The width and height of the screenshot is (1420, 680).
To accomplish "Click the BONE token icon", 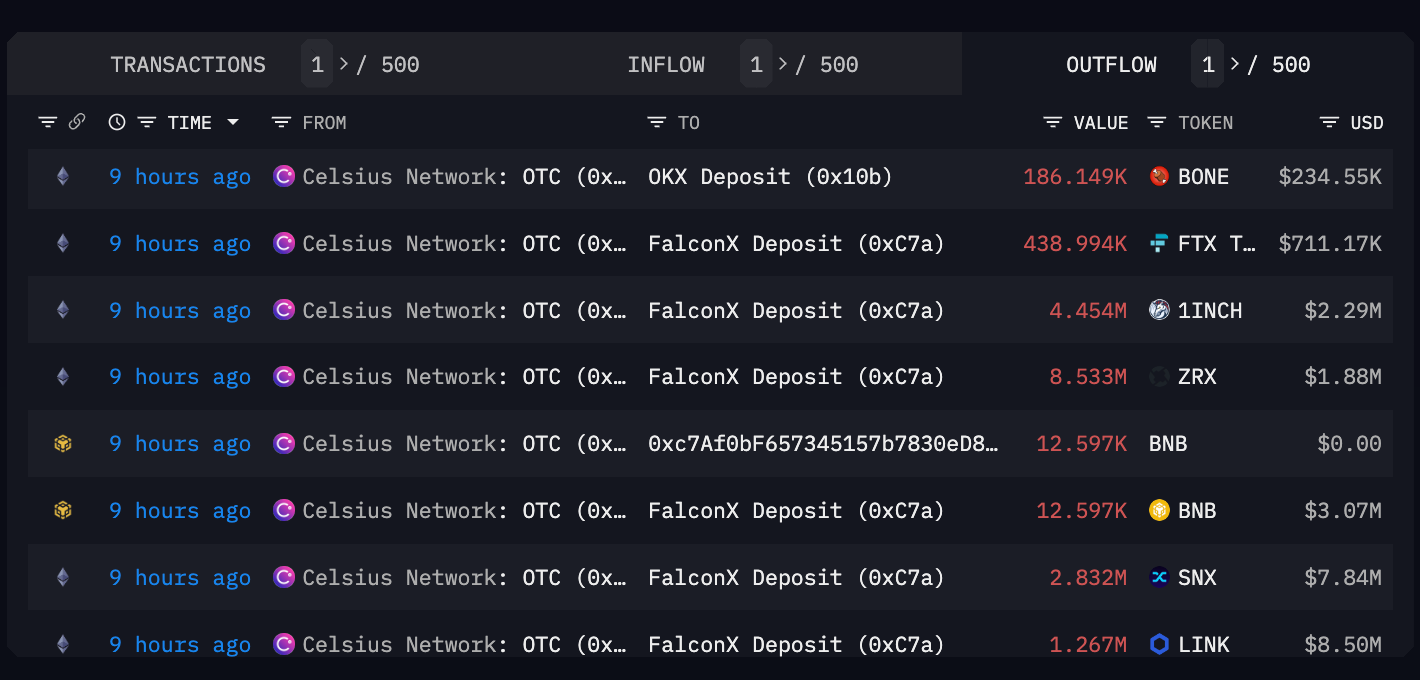I will [x=1159, y=177].
